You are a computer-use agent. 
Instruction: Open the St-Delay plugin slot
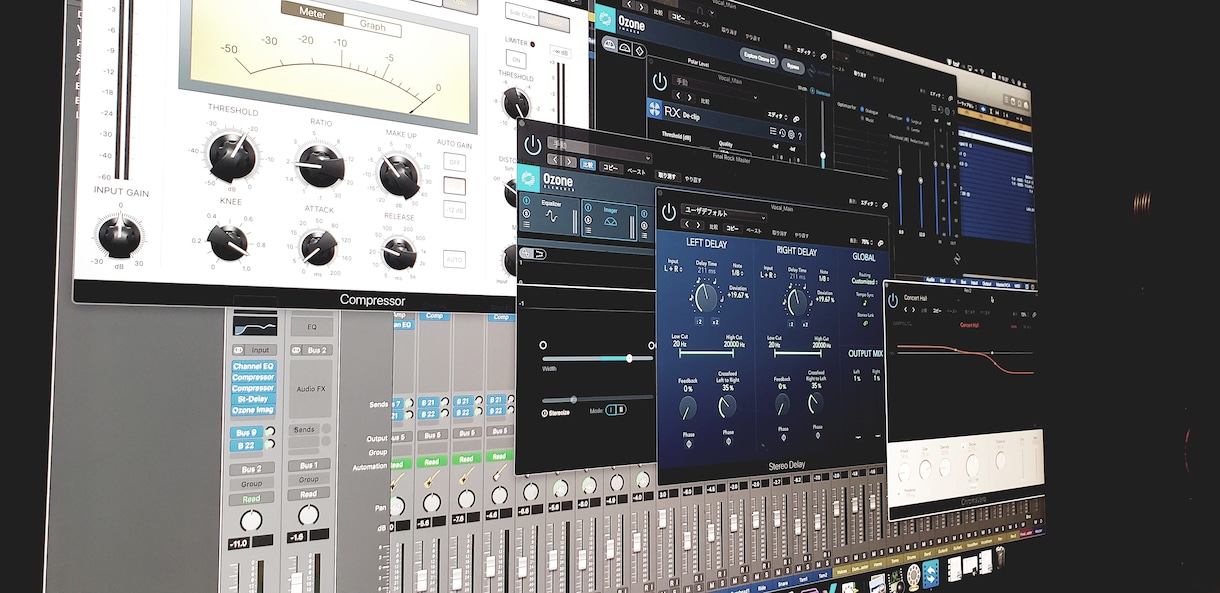[x=254, y=399]
